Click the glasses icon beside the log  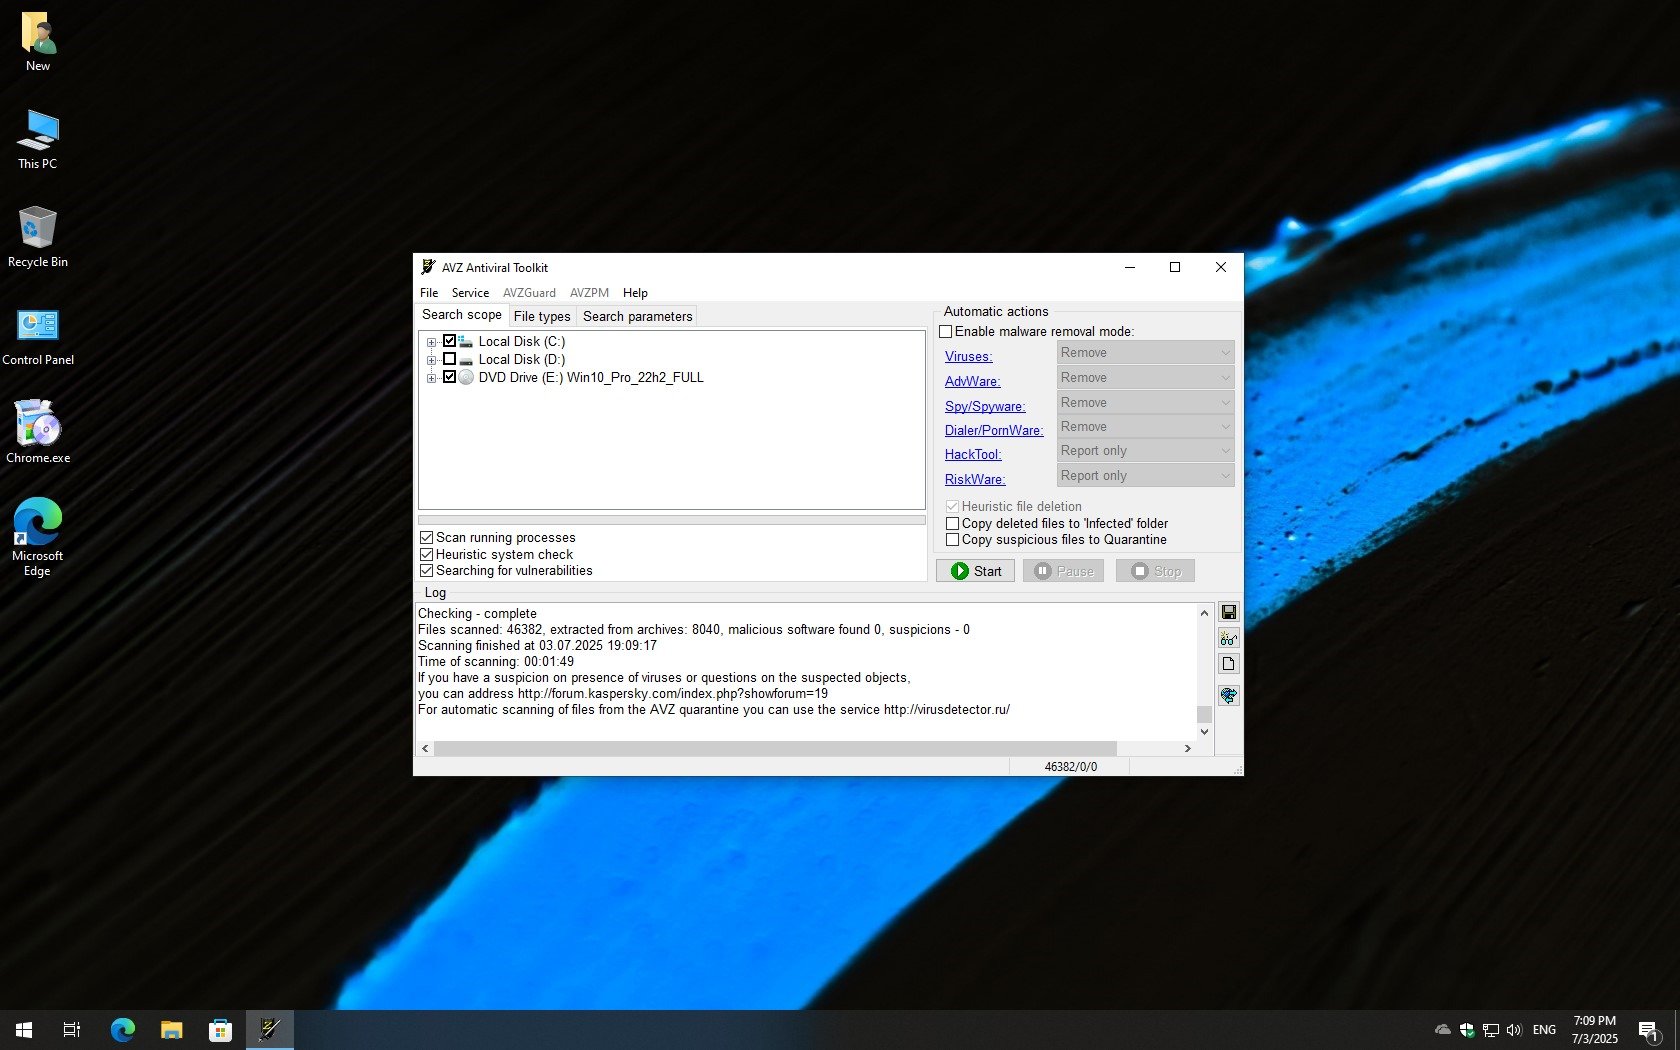tap(1228, 638)
